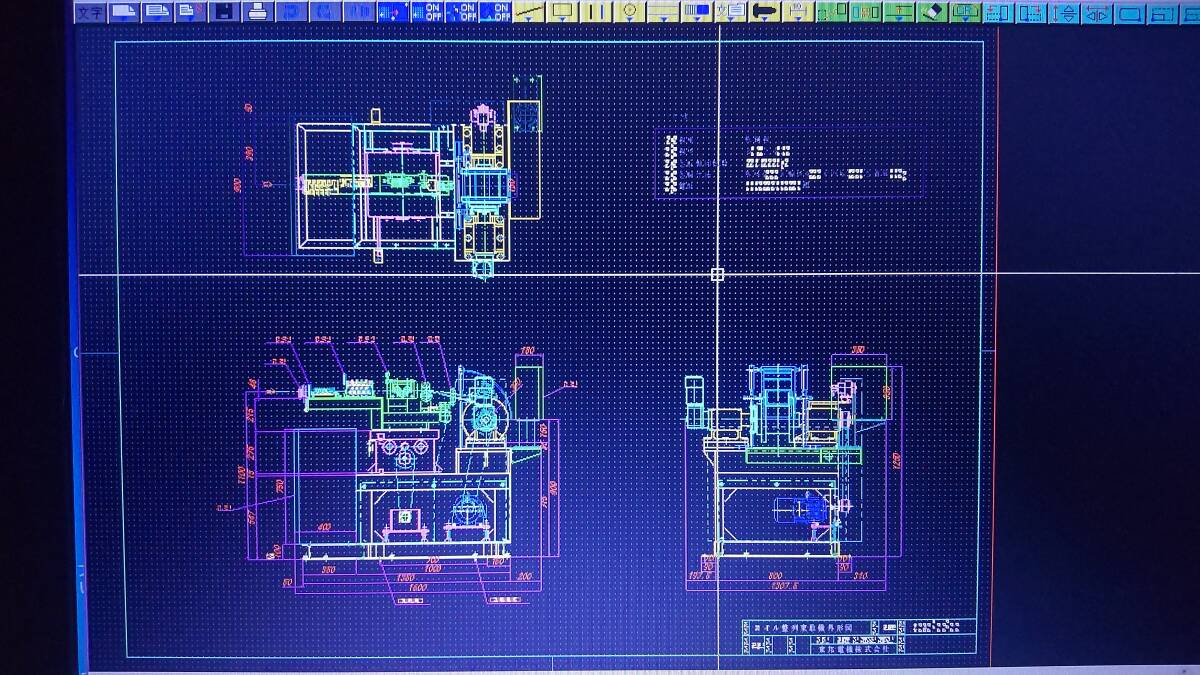This screenshot has width=1200, height=675.
Task: Select the rectangle drawing tool
Action: (x=562, y=12)
